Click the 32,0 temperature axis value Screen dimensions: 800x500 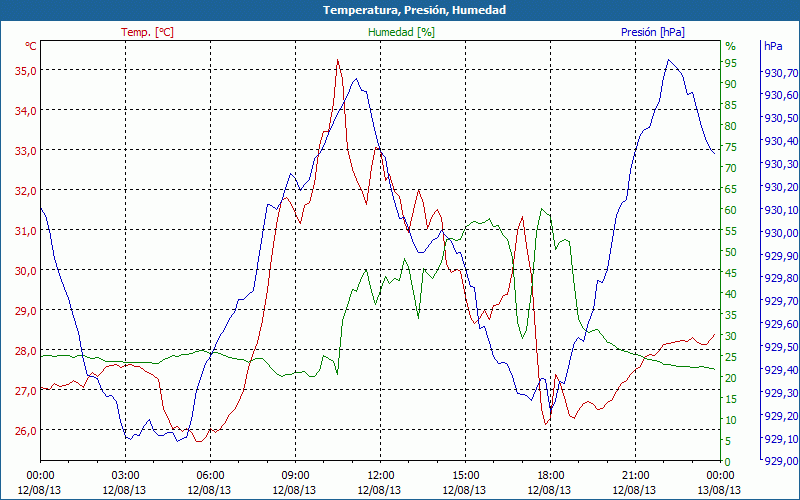[26, 191]
